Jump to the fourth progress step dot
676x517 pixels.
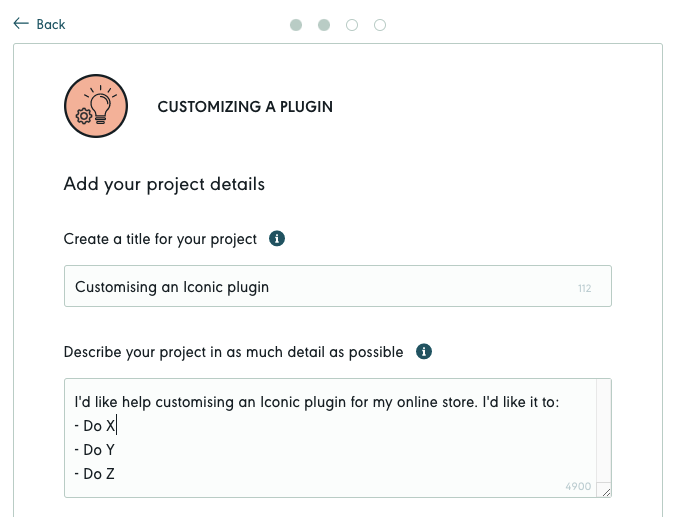380,25
